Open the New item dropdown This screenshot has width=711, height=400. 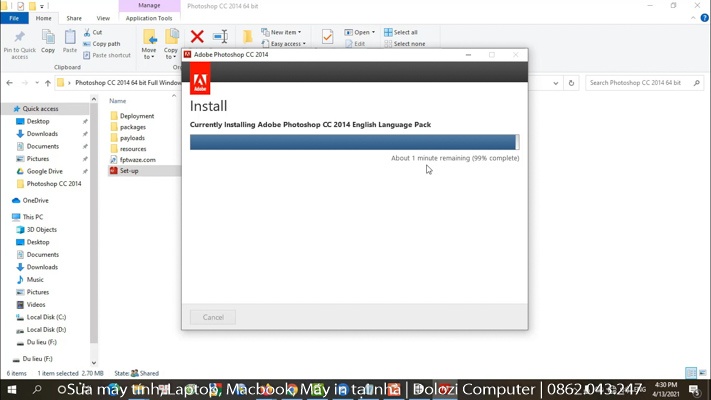click(281, 32)
